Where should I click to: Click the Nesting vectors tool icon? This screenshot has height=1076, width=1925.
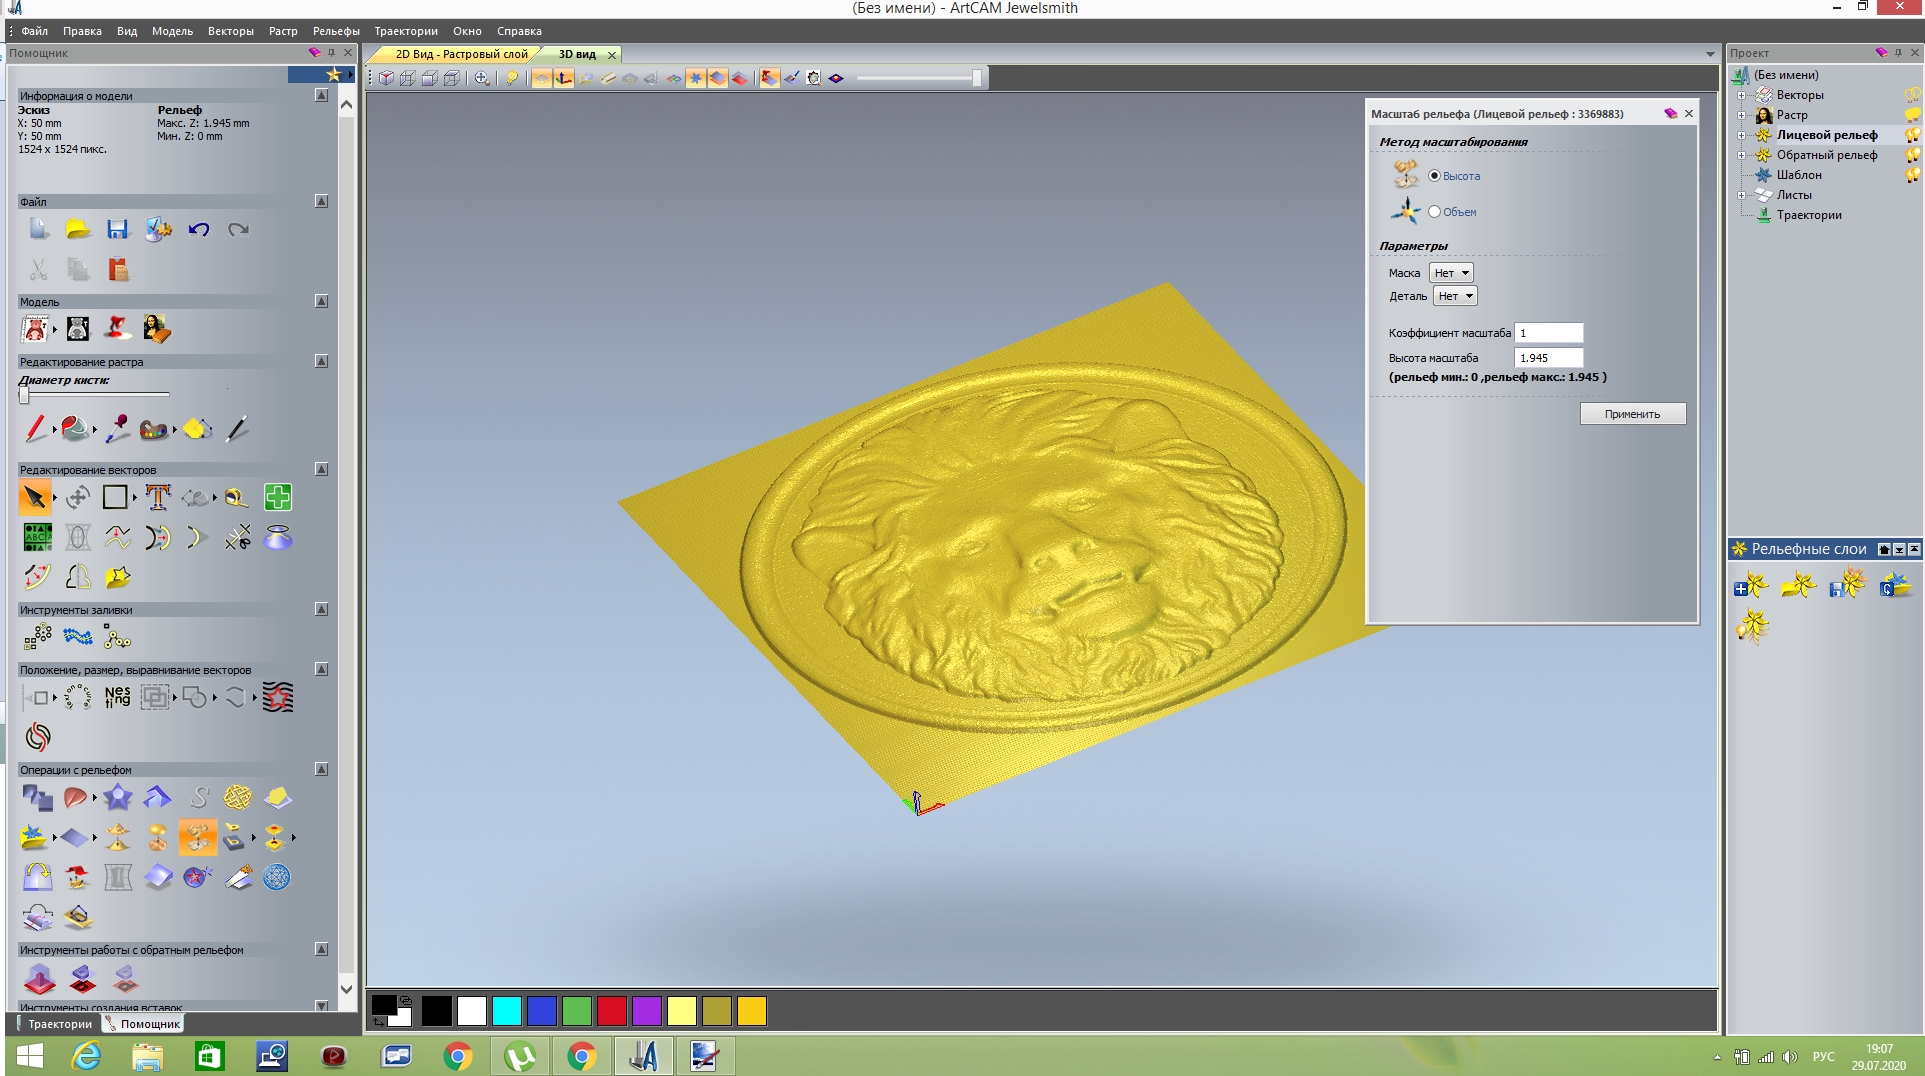coord(117,697)
